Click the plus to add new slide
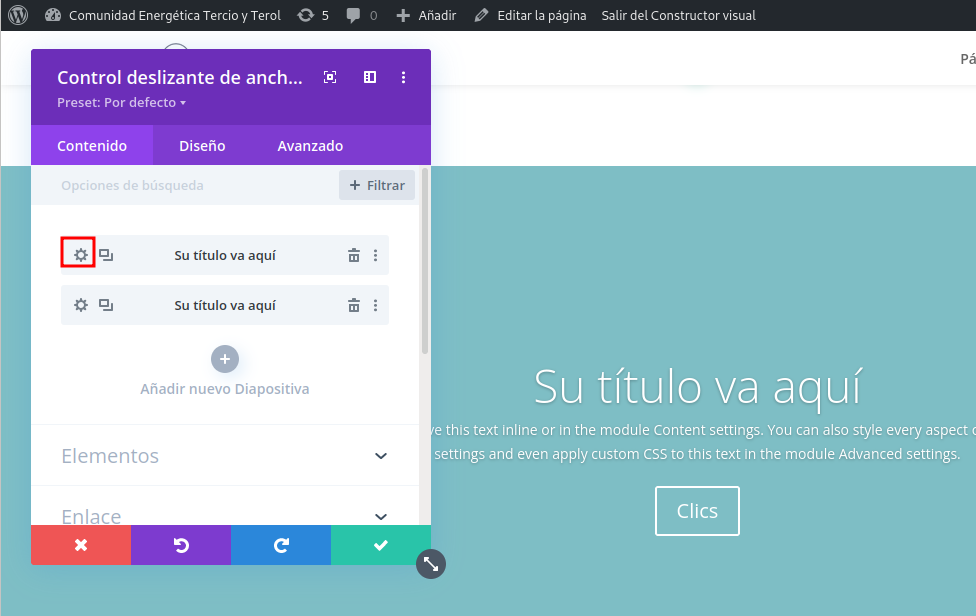Image resolution: width=976 pixels, height=616 pixels. pyautogui.click(x=225, y=359)
